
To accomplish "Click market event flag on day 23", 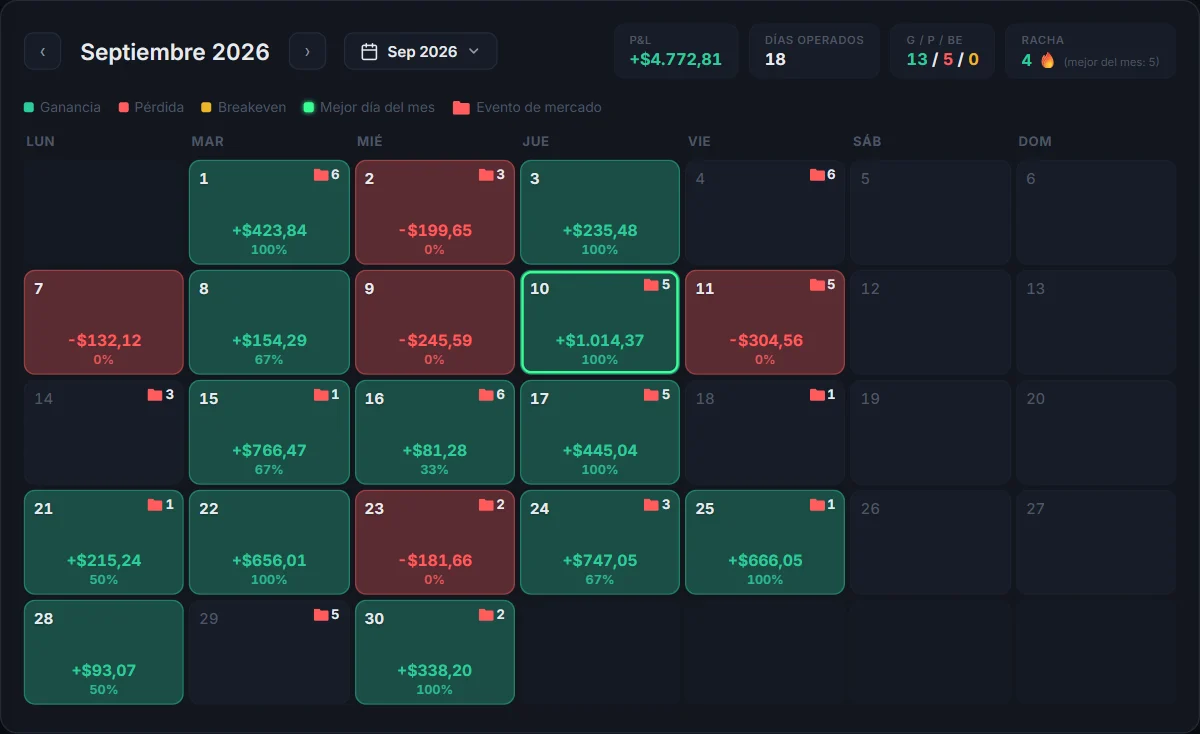I will (x=486, y=505).
